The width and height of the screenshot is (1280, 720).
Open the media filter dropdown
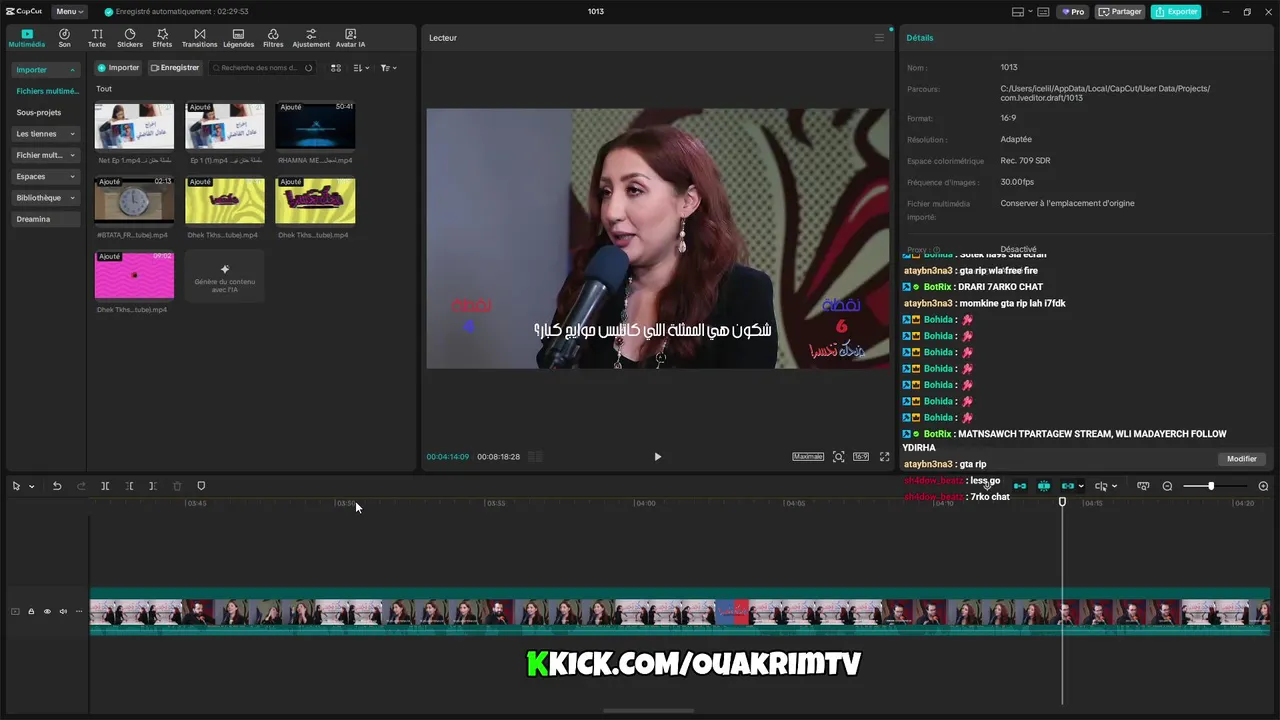389,68
